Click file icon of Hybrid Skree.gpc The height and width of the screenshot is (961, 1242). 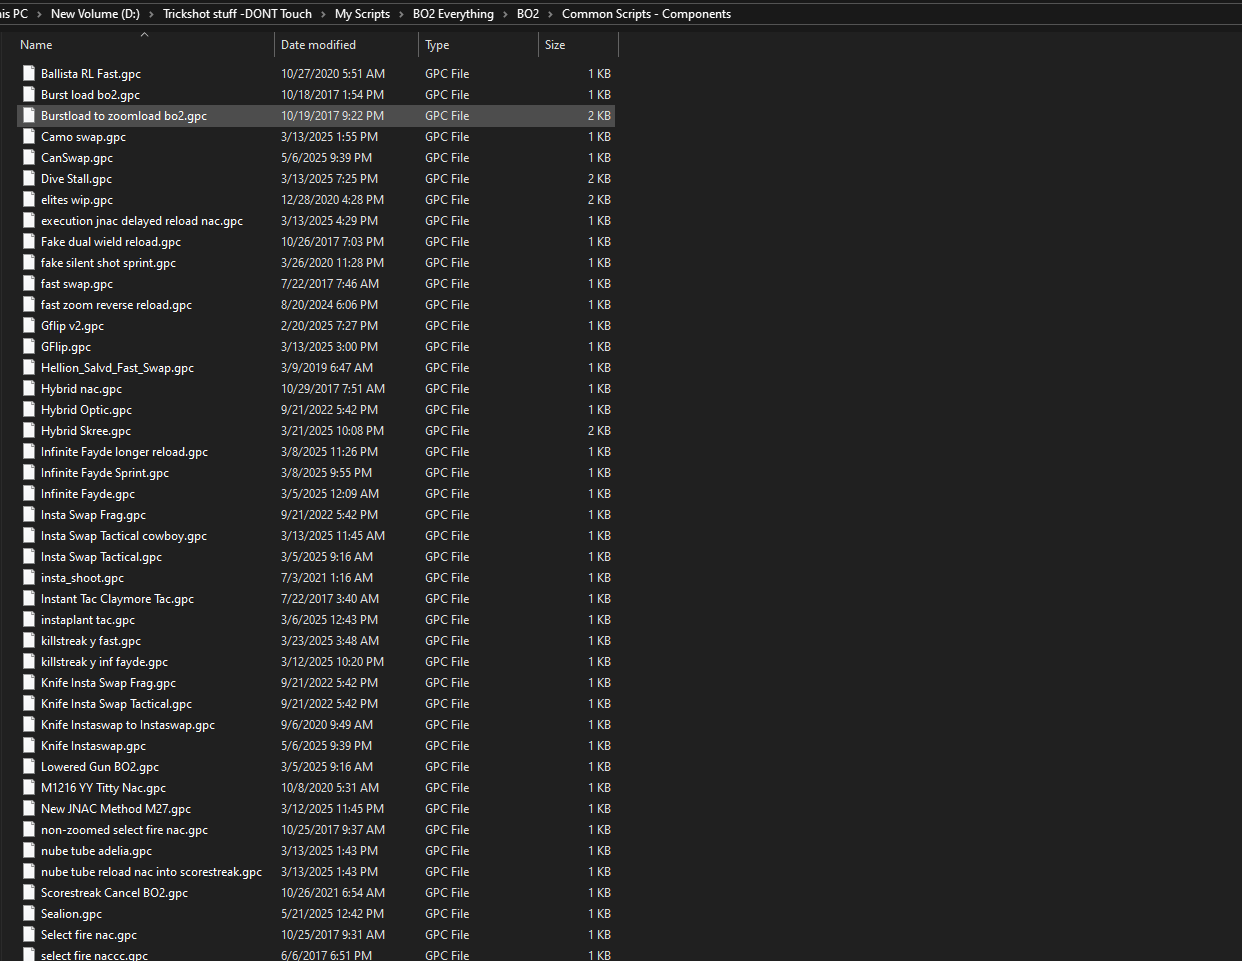29,430
